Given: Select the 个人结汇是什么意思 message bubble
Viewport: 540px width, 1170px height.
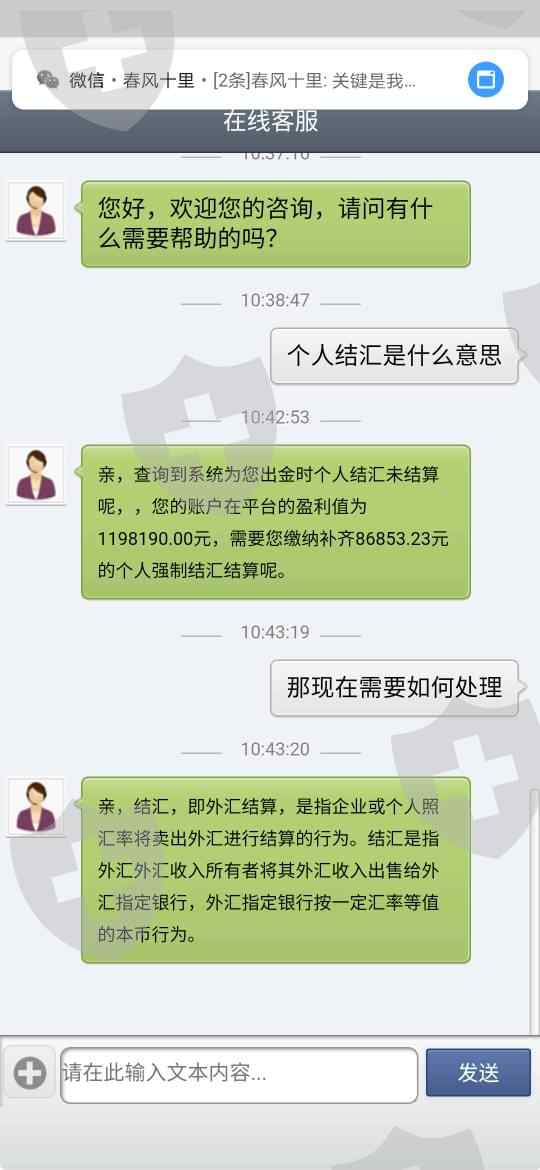Looking at the screenshot, I should [394, 356].
